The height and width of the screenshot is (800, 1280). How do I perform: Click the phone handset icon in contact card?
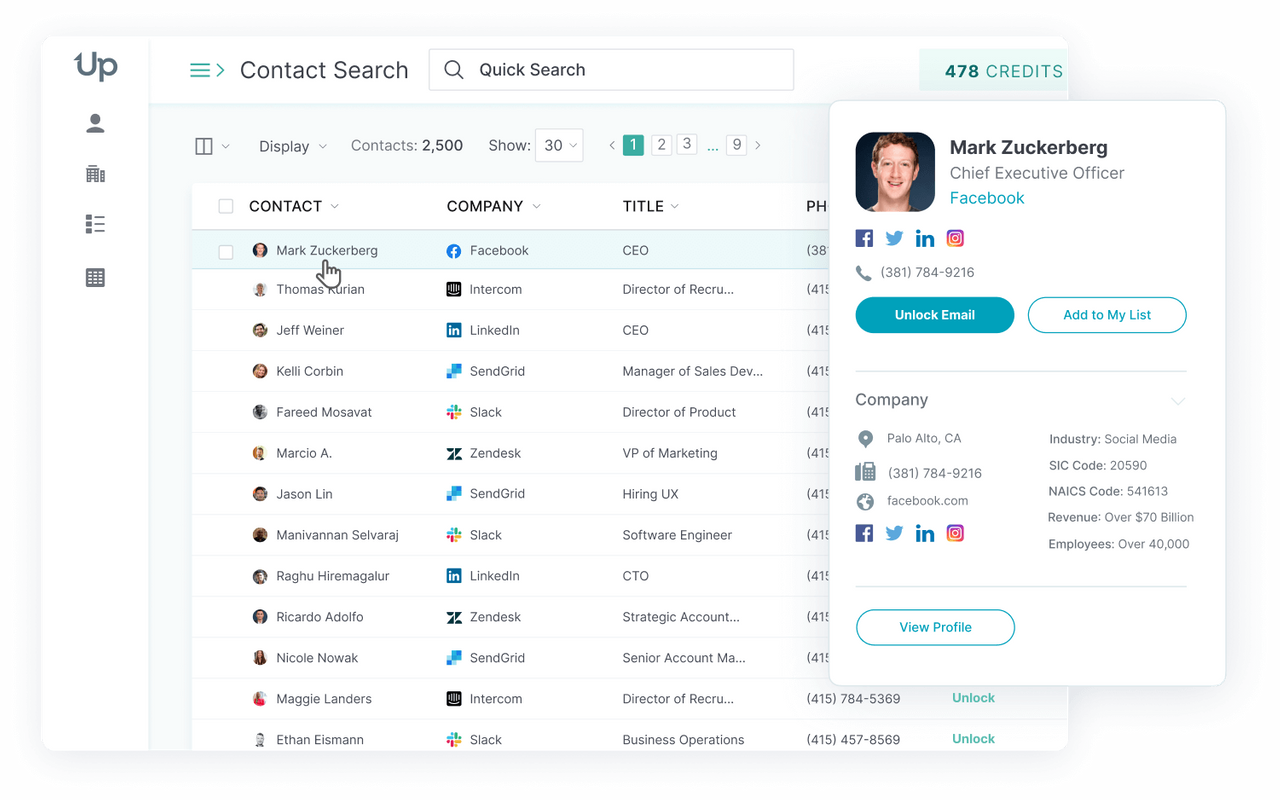[864, 273]
